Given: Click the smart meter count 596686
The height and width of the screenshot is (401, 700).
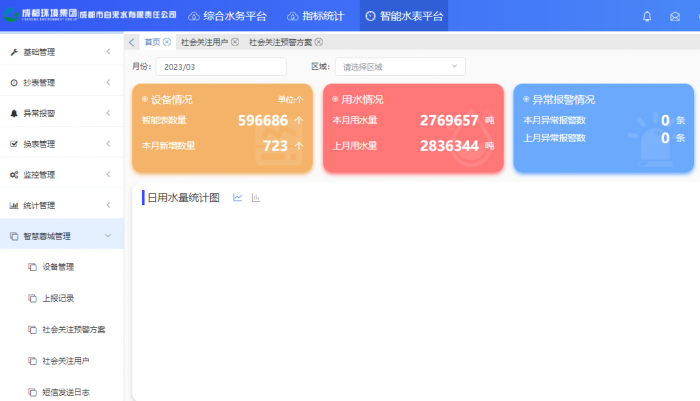Looking at the screenshot, I should click(x=262, y=121).
